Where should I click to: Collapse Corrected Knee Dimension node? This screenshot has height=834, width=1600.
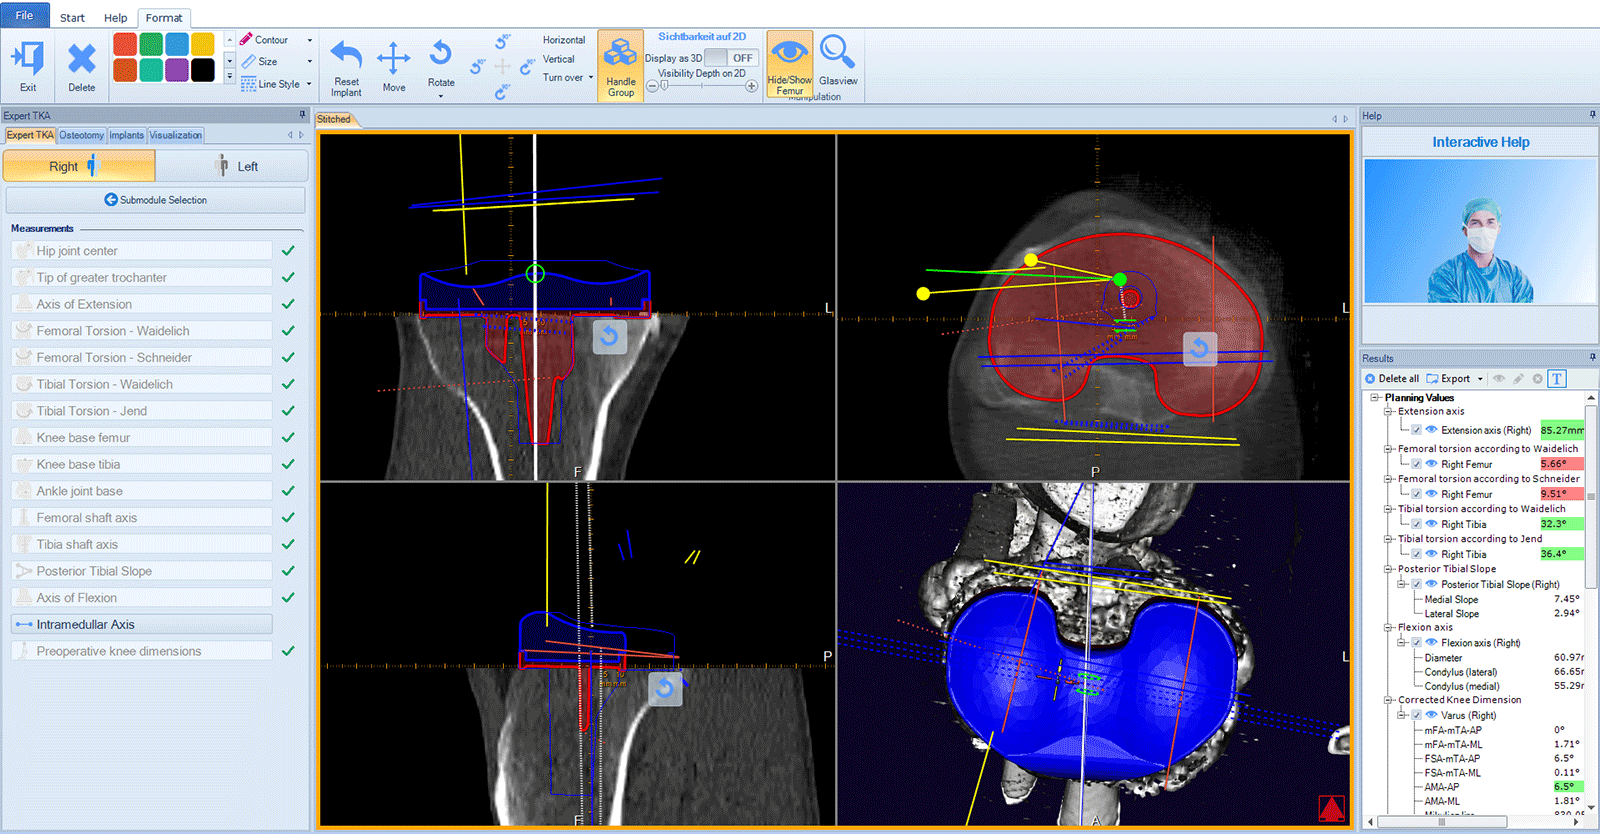(x=1388, y=700)
